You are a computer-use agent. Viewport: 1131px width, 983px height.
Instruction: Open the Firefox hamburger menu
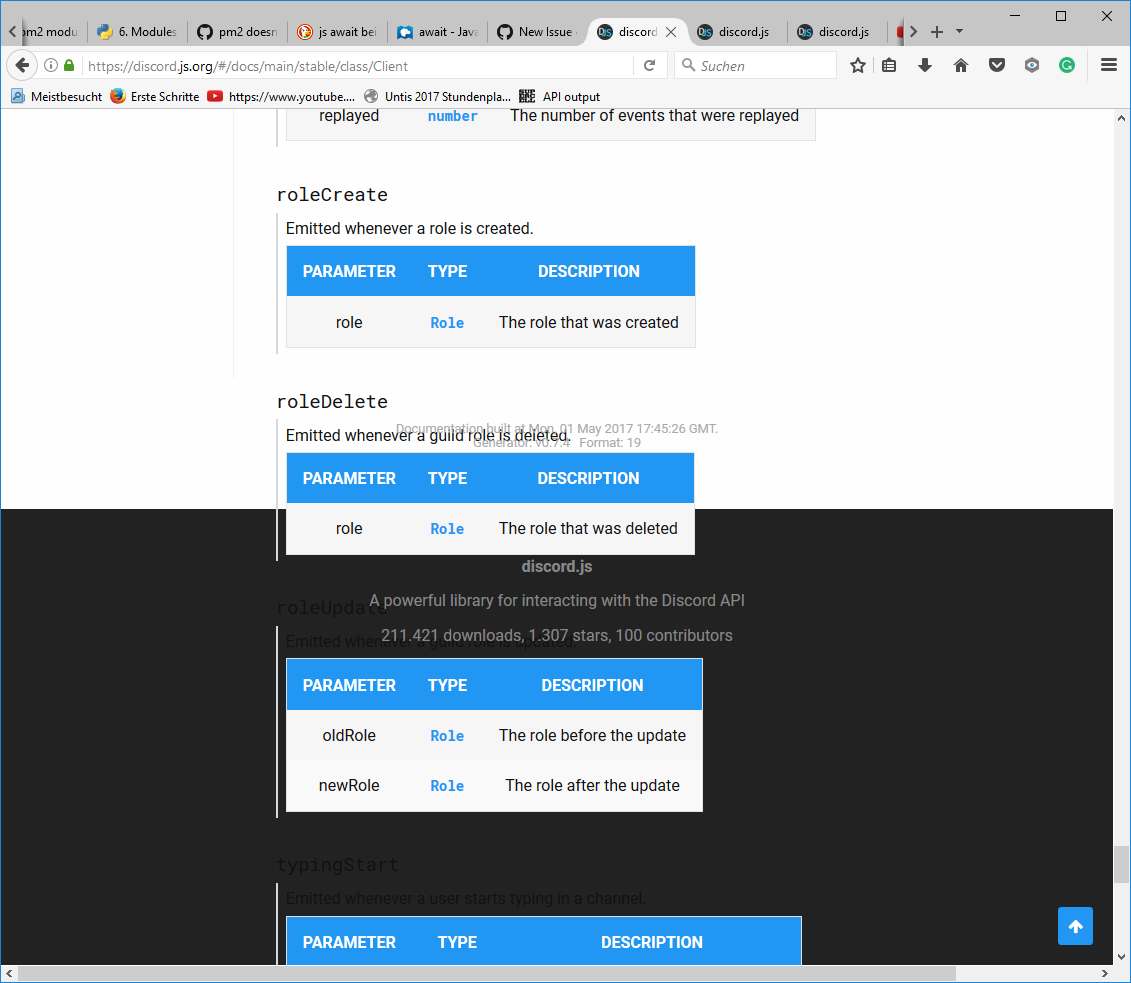coord(1108,65)
